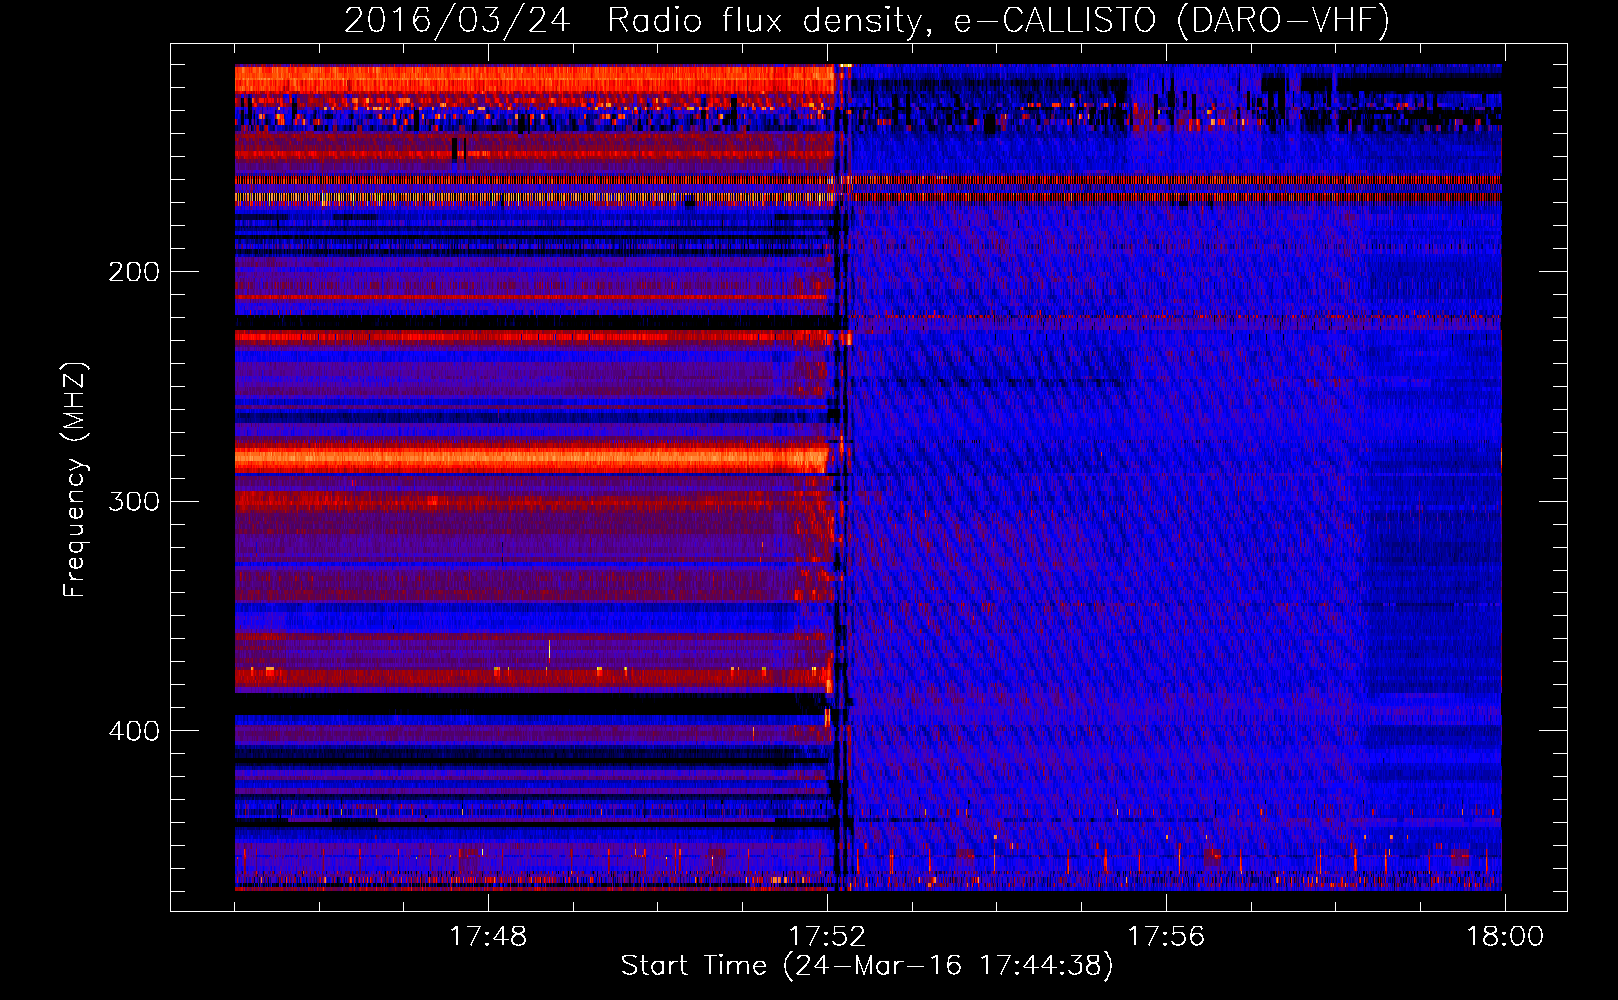Click the '17:52' time tick label

pos(827,937)
